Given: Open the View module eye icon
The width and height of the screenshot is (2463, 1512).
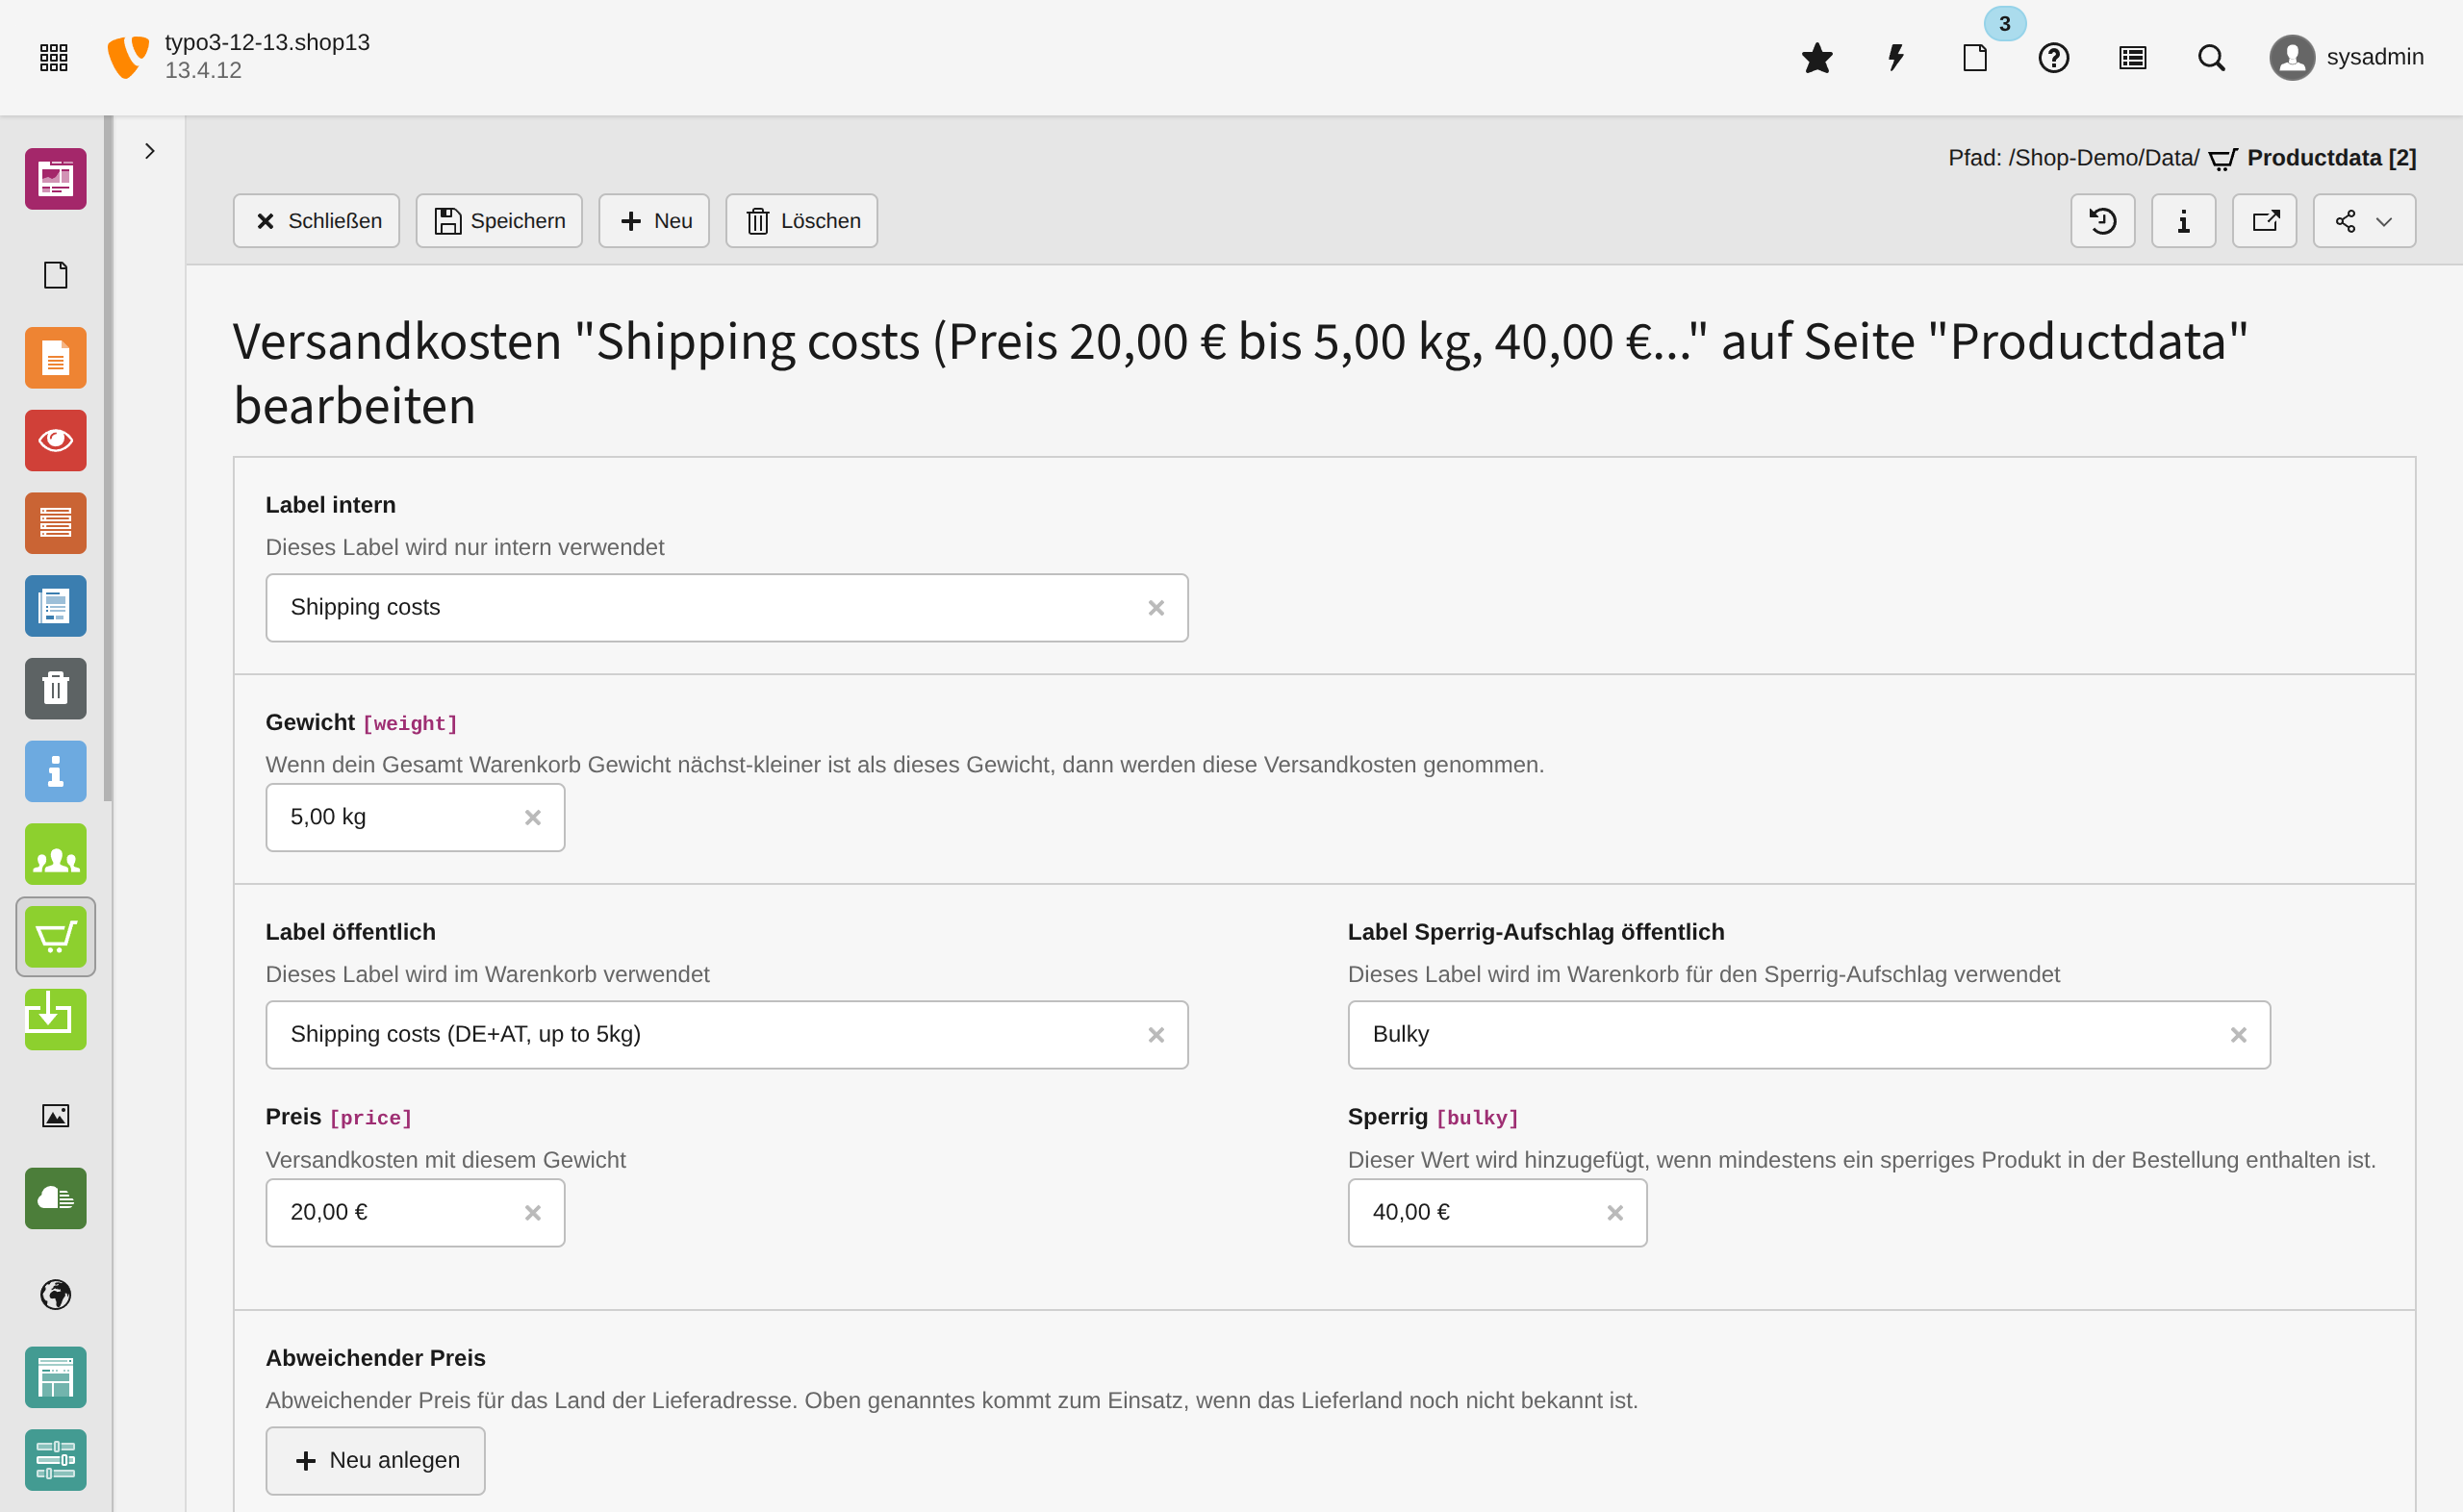Looking at the screenshot, I should (55, 440).
